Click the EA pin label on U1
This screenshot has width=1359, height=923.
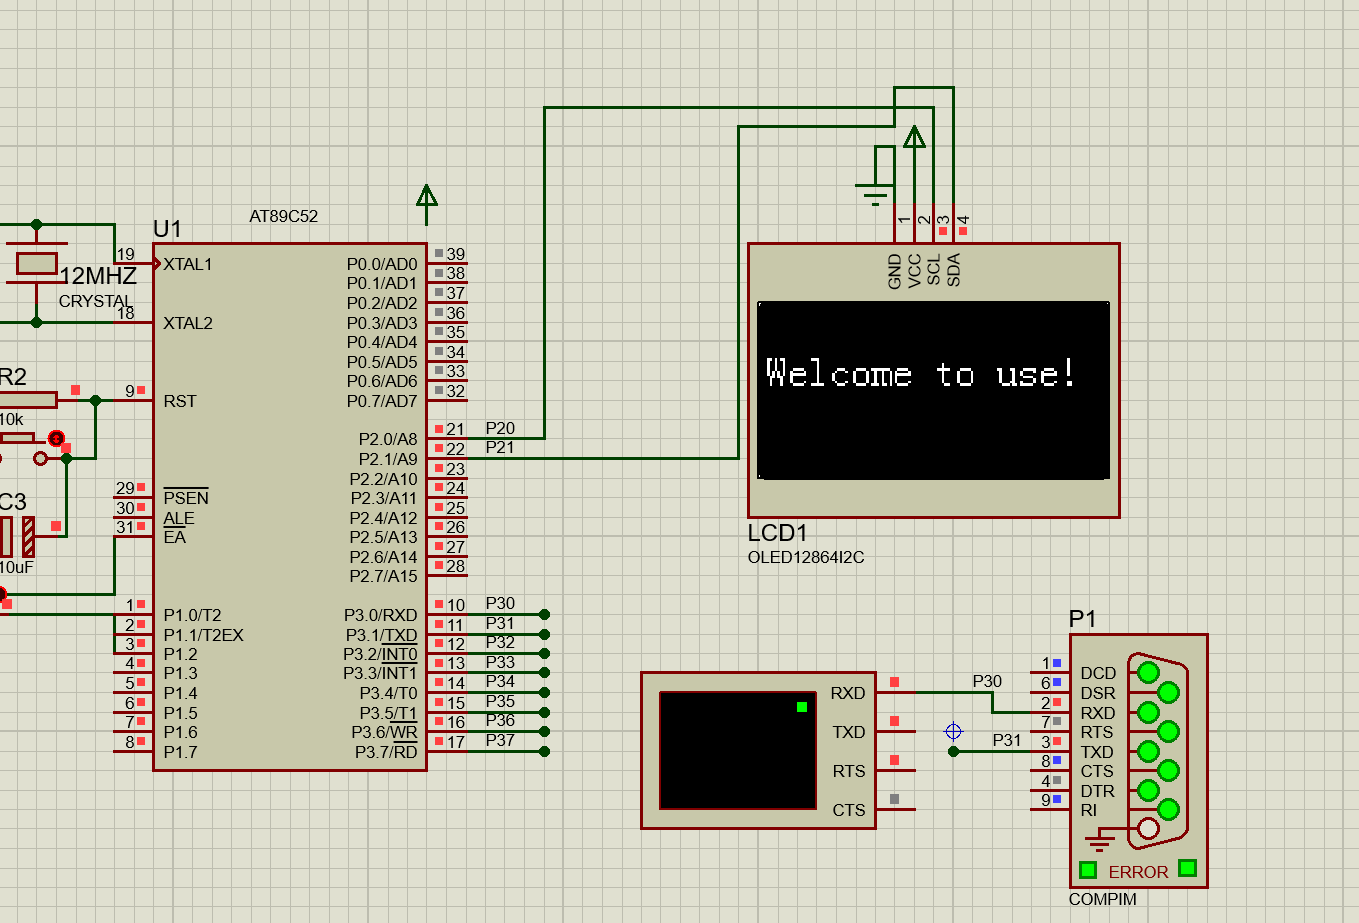[175, 537]
